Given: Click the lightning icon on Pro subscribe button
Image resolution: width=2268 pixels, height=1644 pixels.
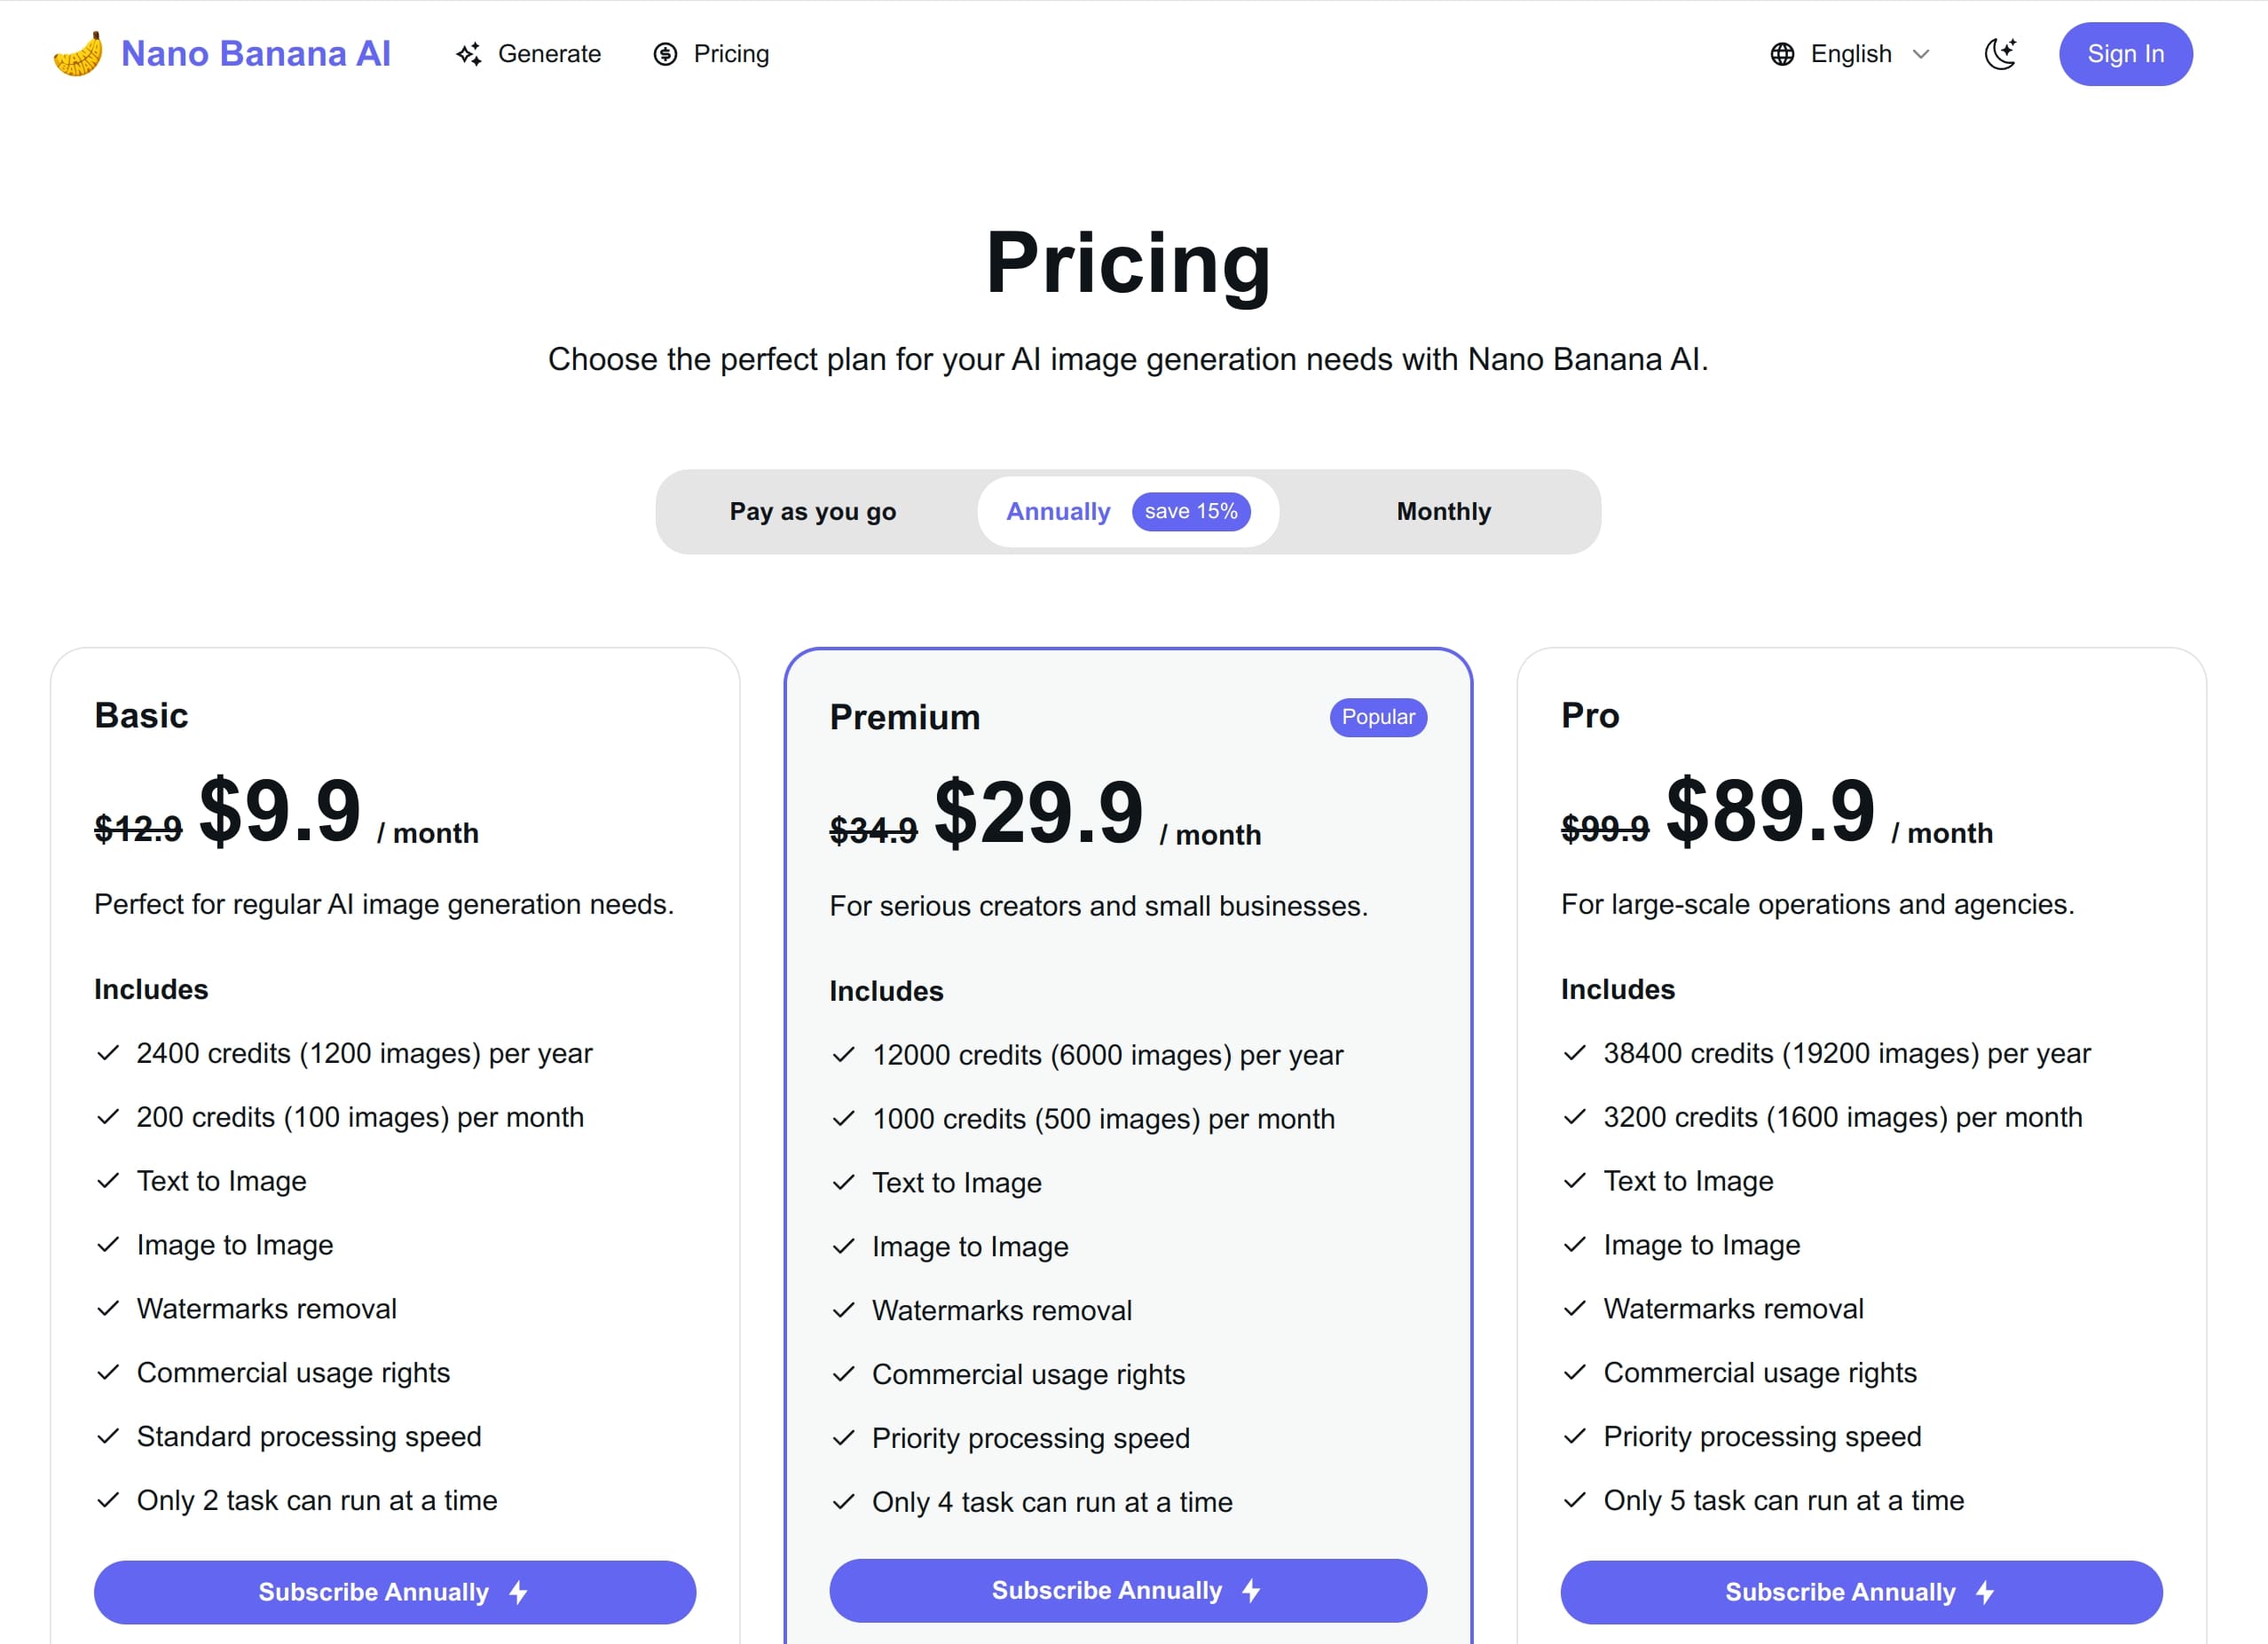Looking at the screenshot, I should 1984,1592.
